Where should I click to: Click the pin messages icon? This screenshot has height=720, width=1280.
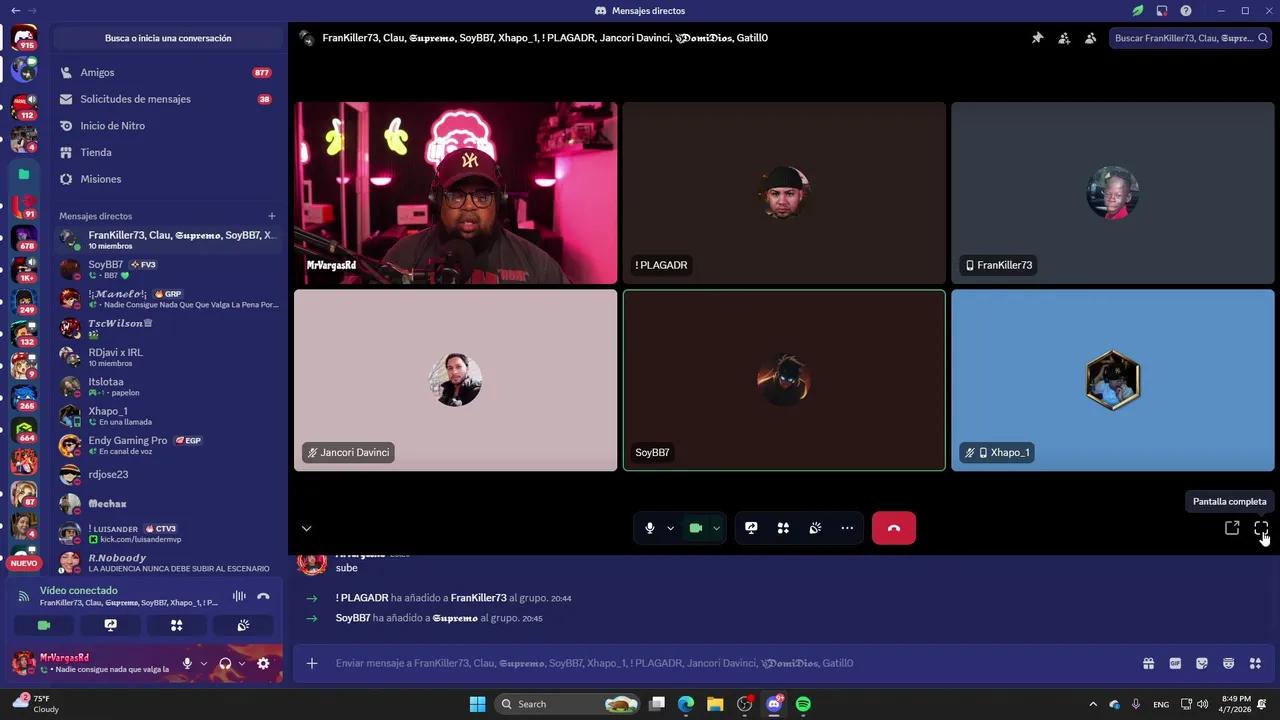tap(1037, 37)
